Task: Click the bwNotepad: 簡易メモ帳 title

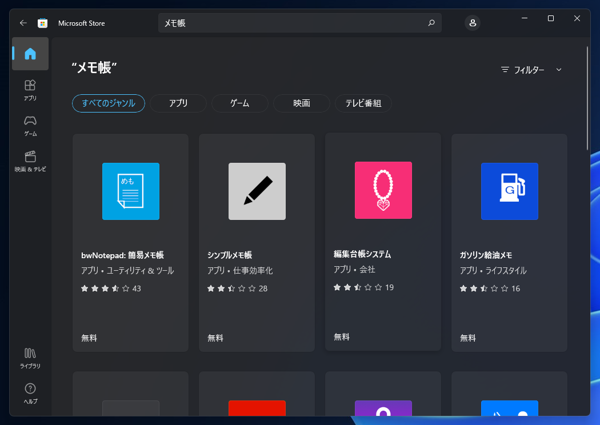Action: (122, 255)
